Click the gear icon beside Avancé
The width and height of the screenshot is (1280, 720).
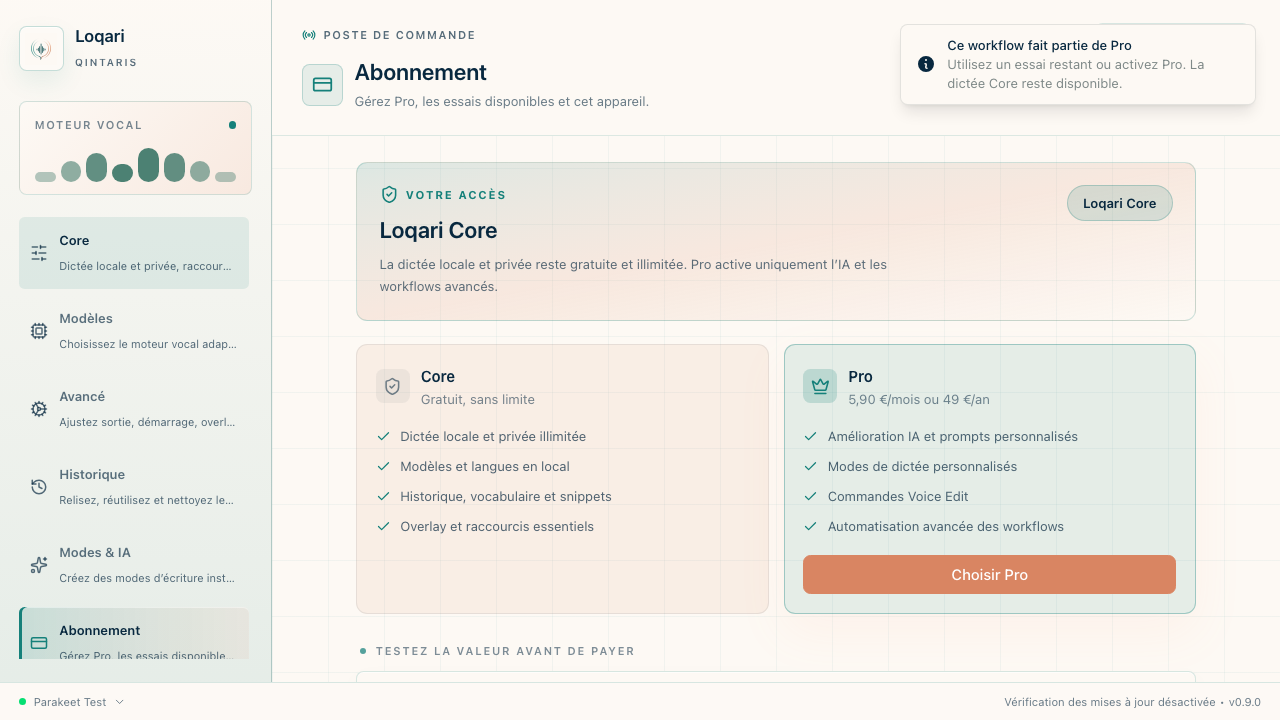click(39, 409)
